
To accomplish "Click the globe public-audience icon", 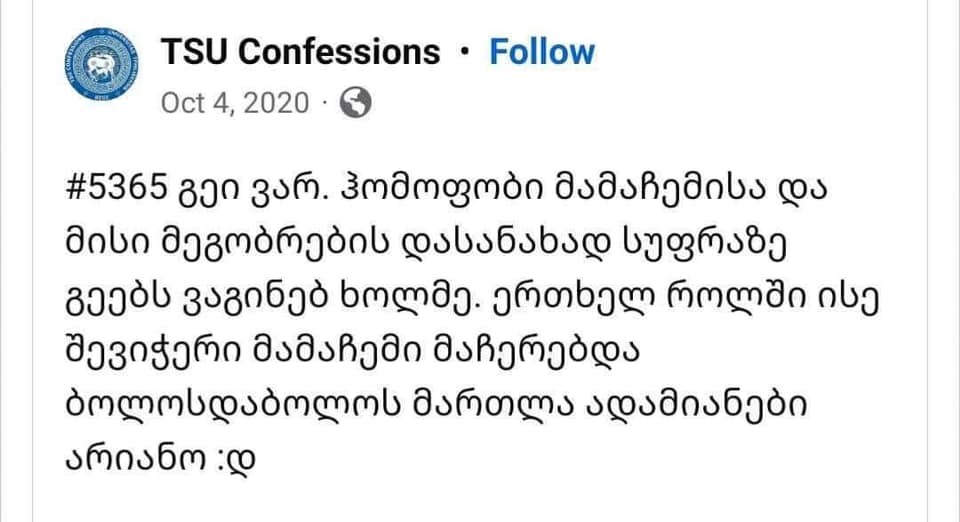I will tap(356, 102).
